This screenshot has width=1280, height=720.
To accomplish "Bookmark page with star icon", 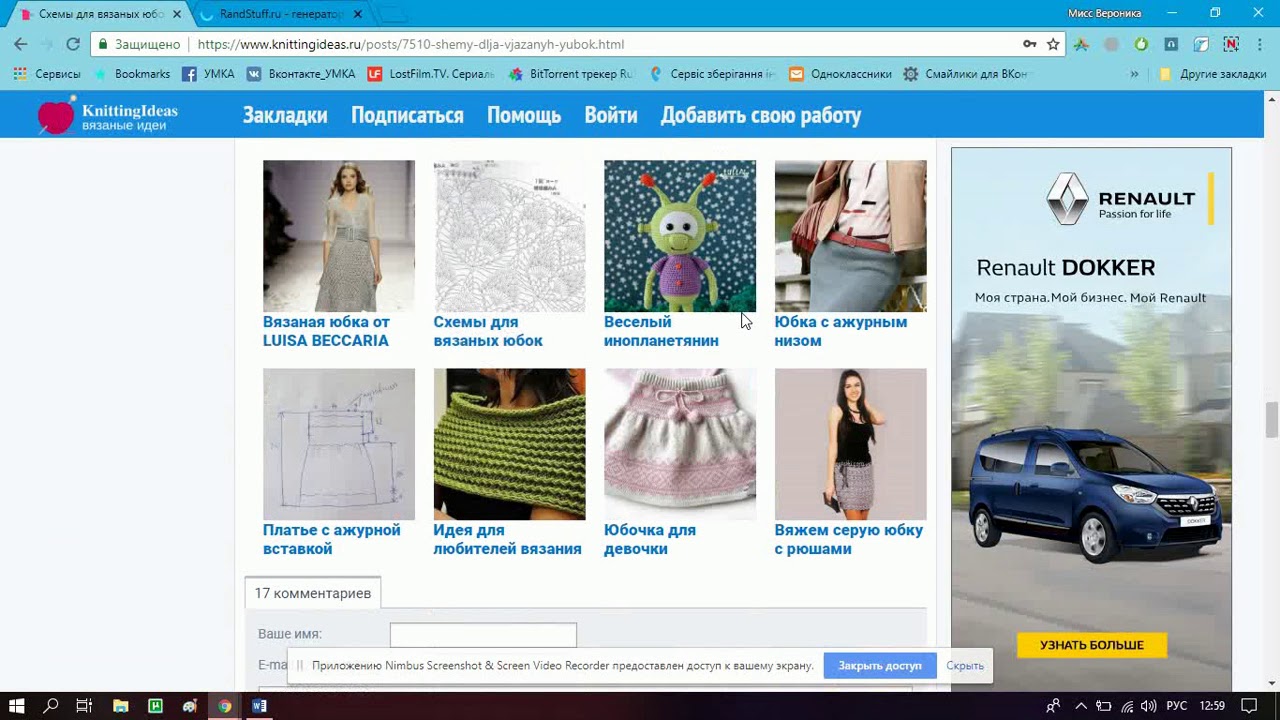I will click(1053, 44).
